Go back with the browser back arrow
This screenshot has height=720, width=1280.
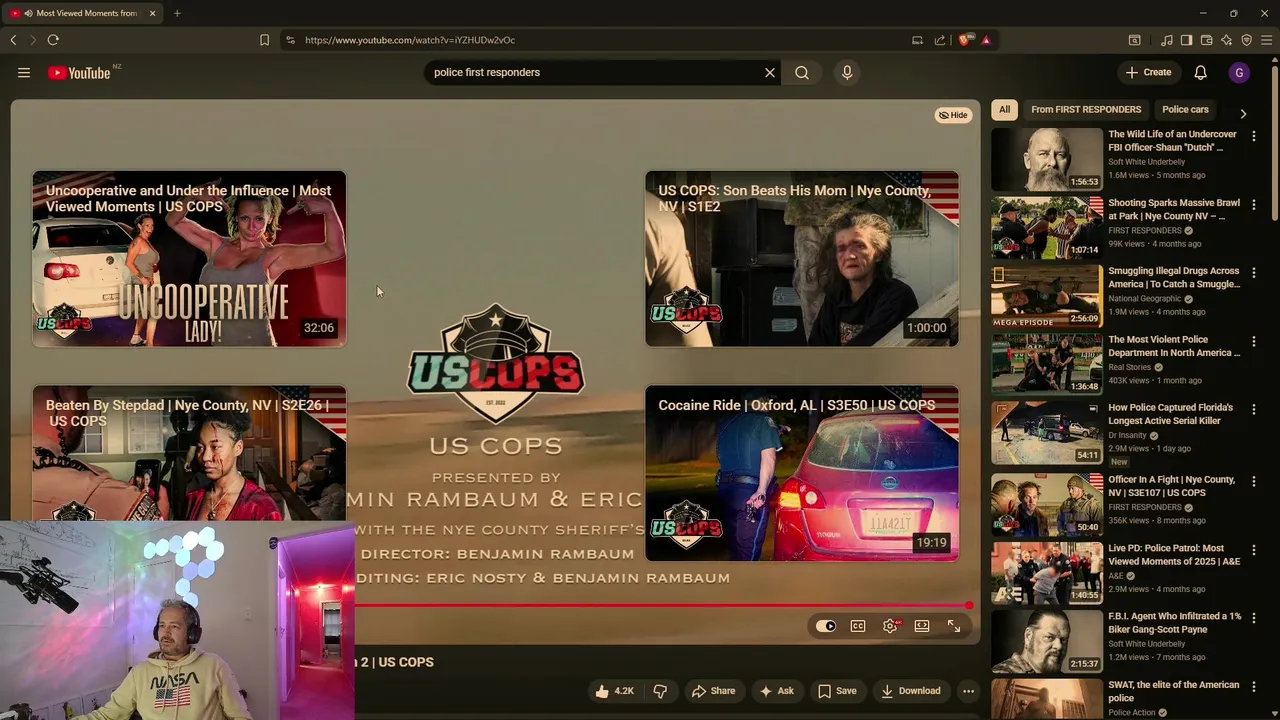tap(13, 40)
